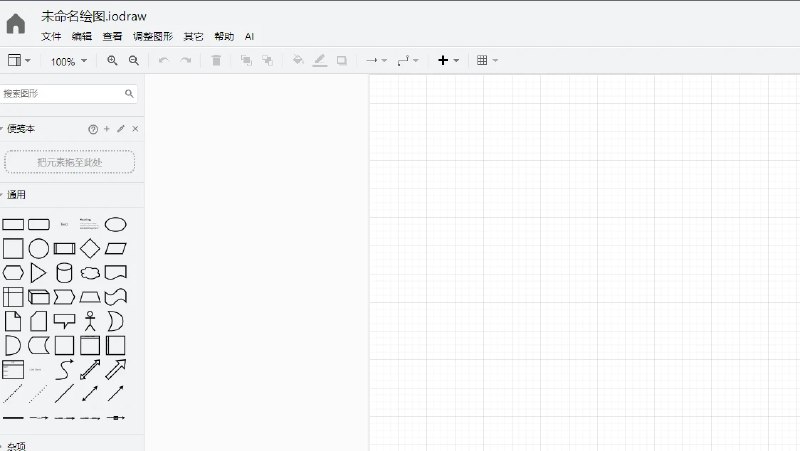This screenshot has width=800, height=451.
Task: Select the diamond shape
Action: [90, 249]
